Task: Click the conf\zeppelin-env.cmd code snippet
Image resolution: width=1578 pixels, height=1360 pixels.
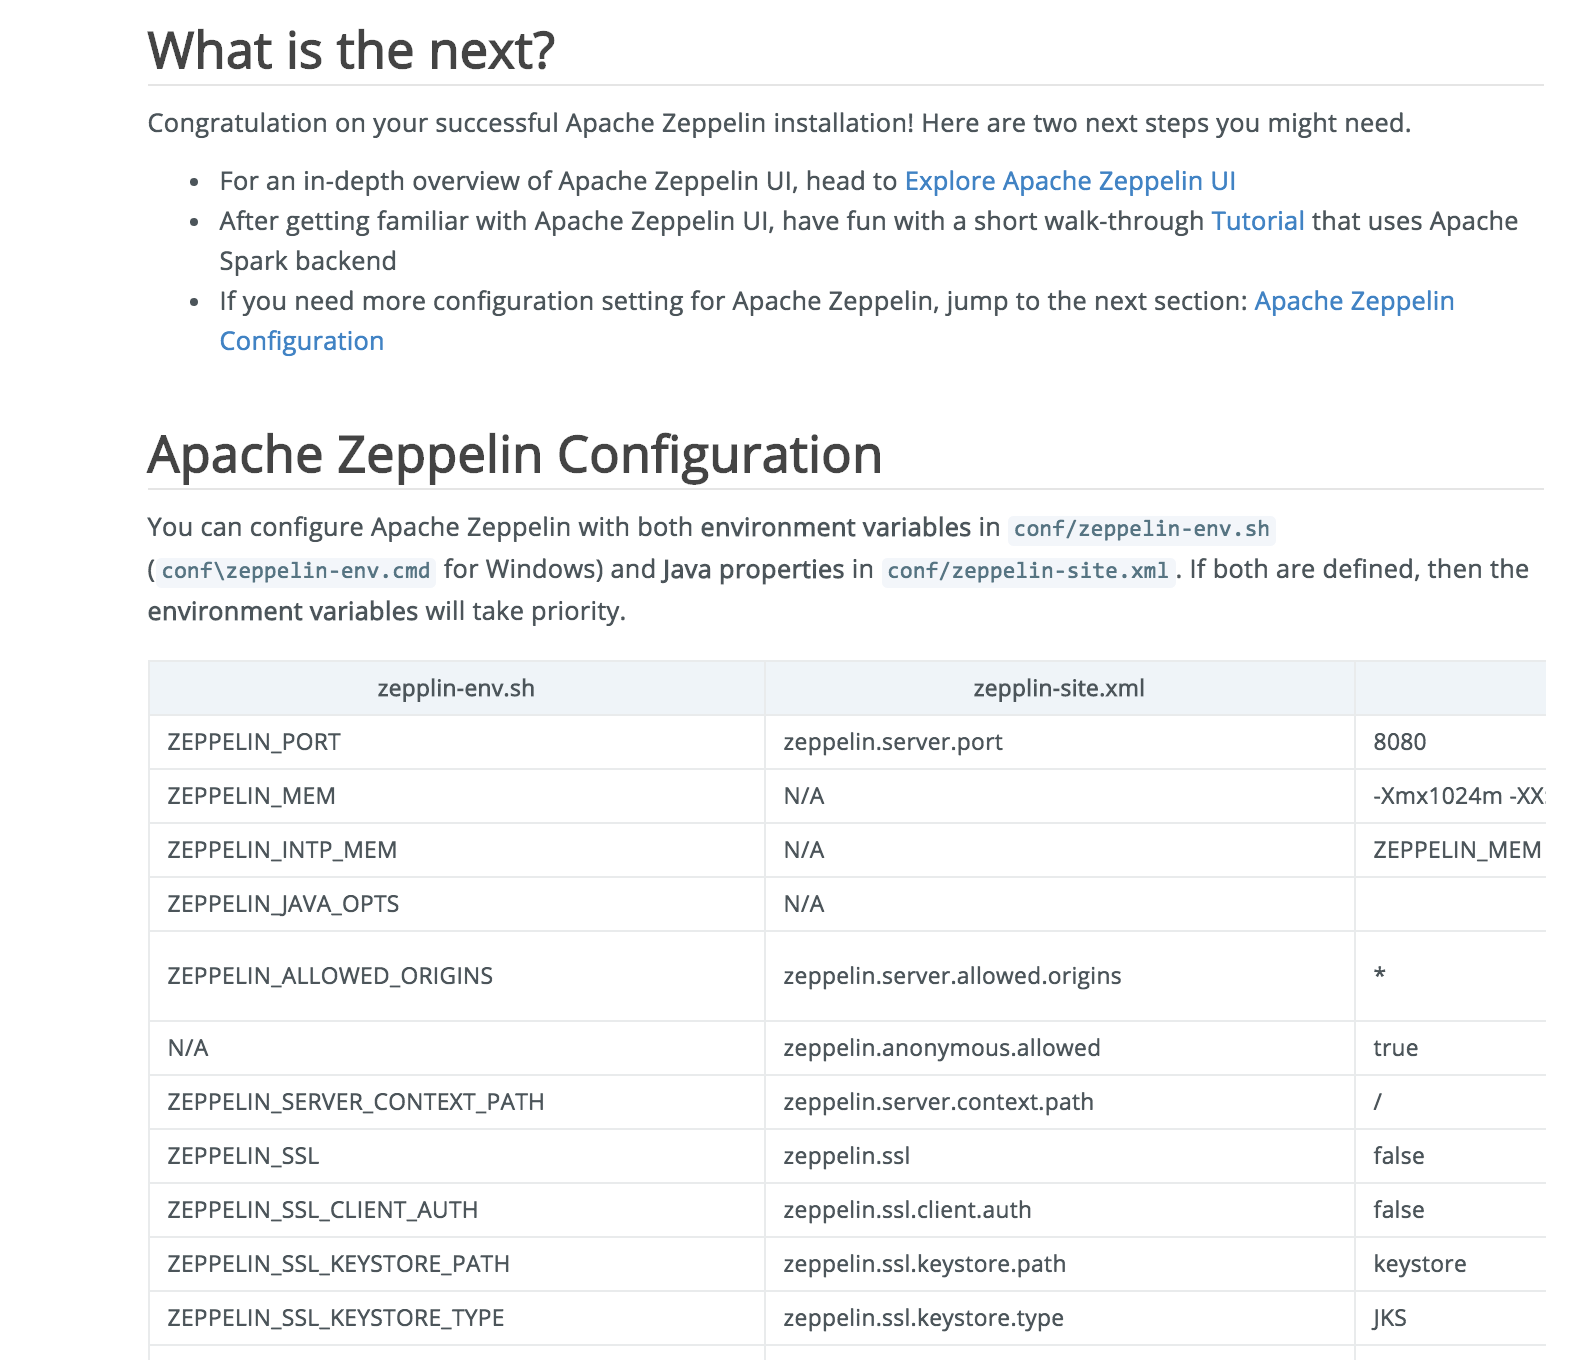Action: tap(296, 571)
